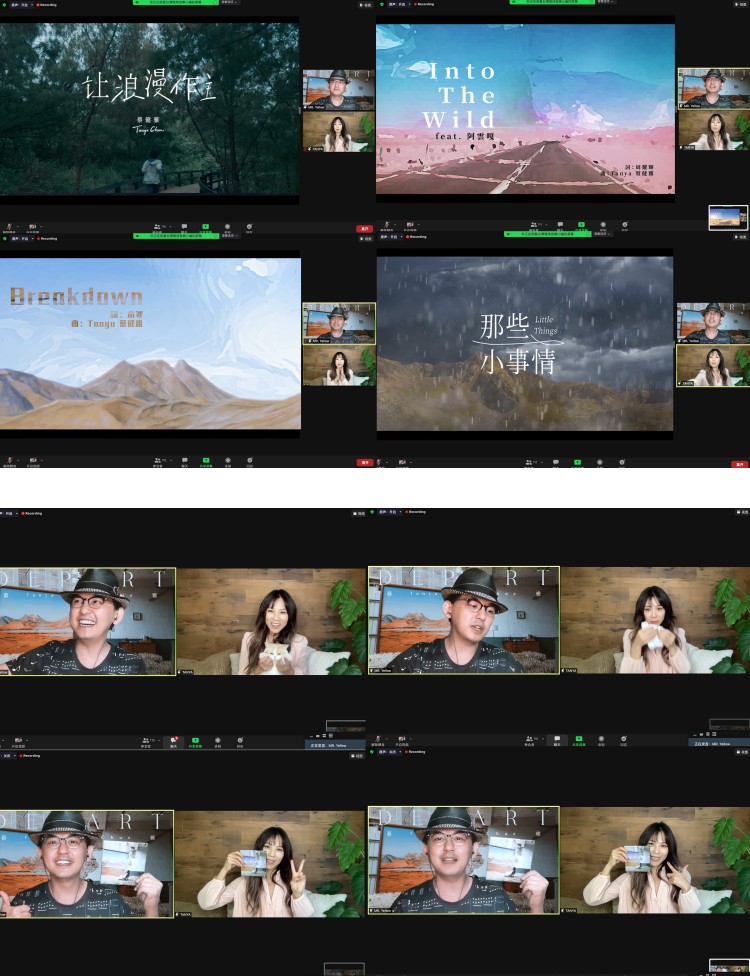
Task: Open chat icon below Into The Wild slide
Action: 560,224
